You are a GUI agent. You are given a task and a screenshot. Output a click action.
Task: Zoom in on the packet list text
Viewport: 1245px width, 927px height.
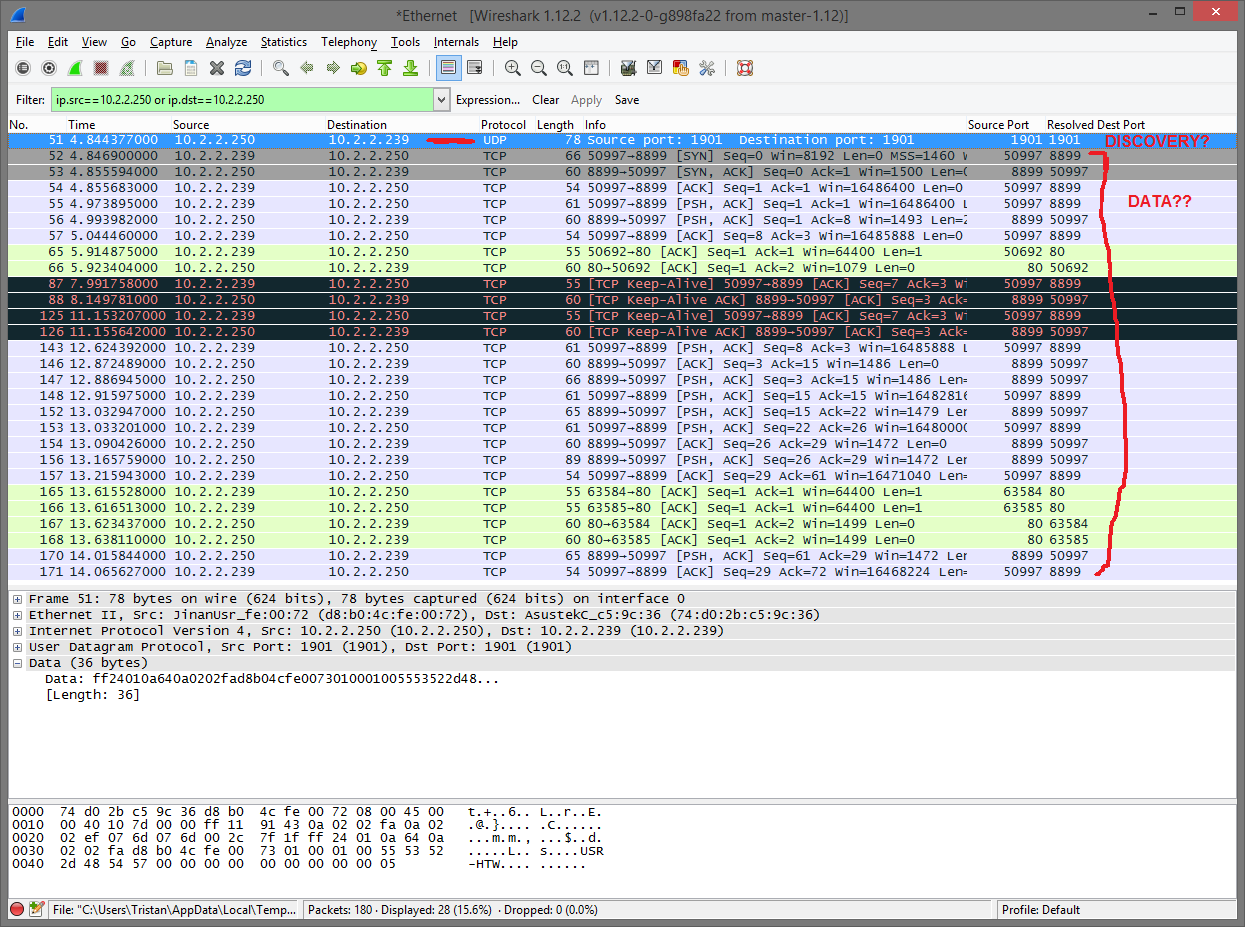512,68
